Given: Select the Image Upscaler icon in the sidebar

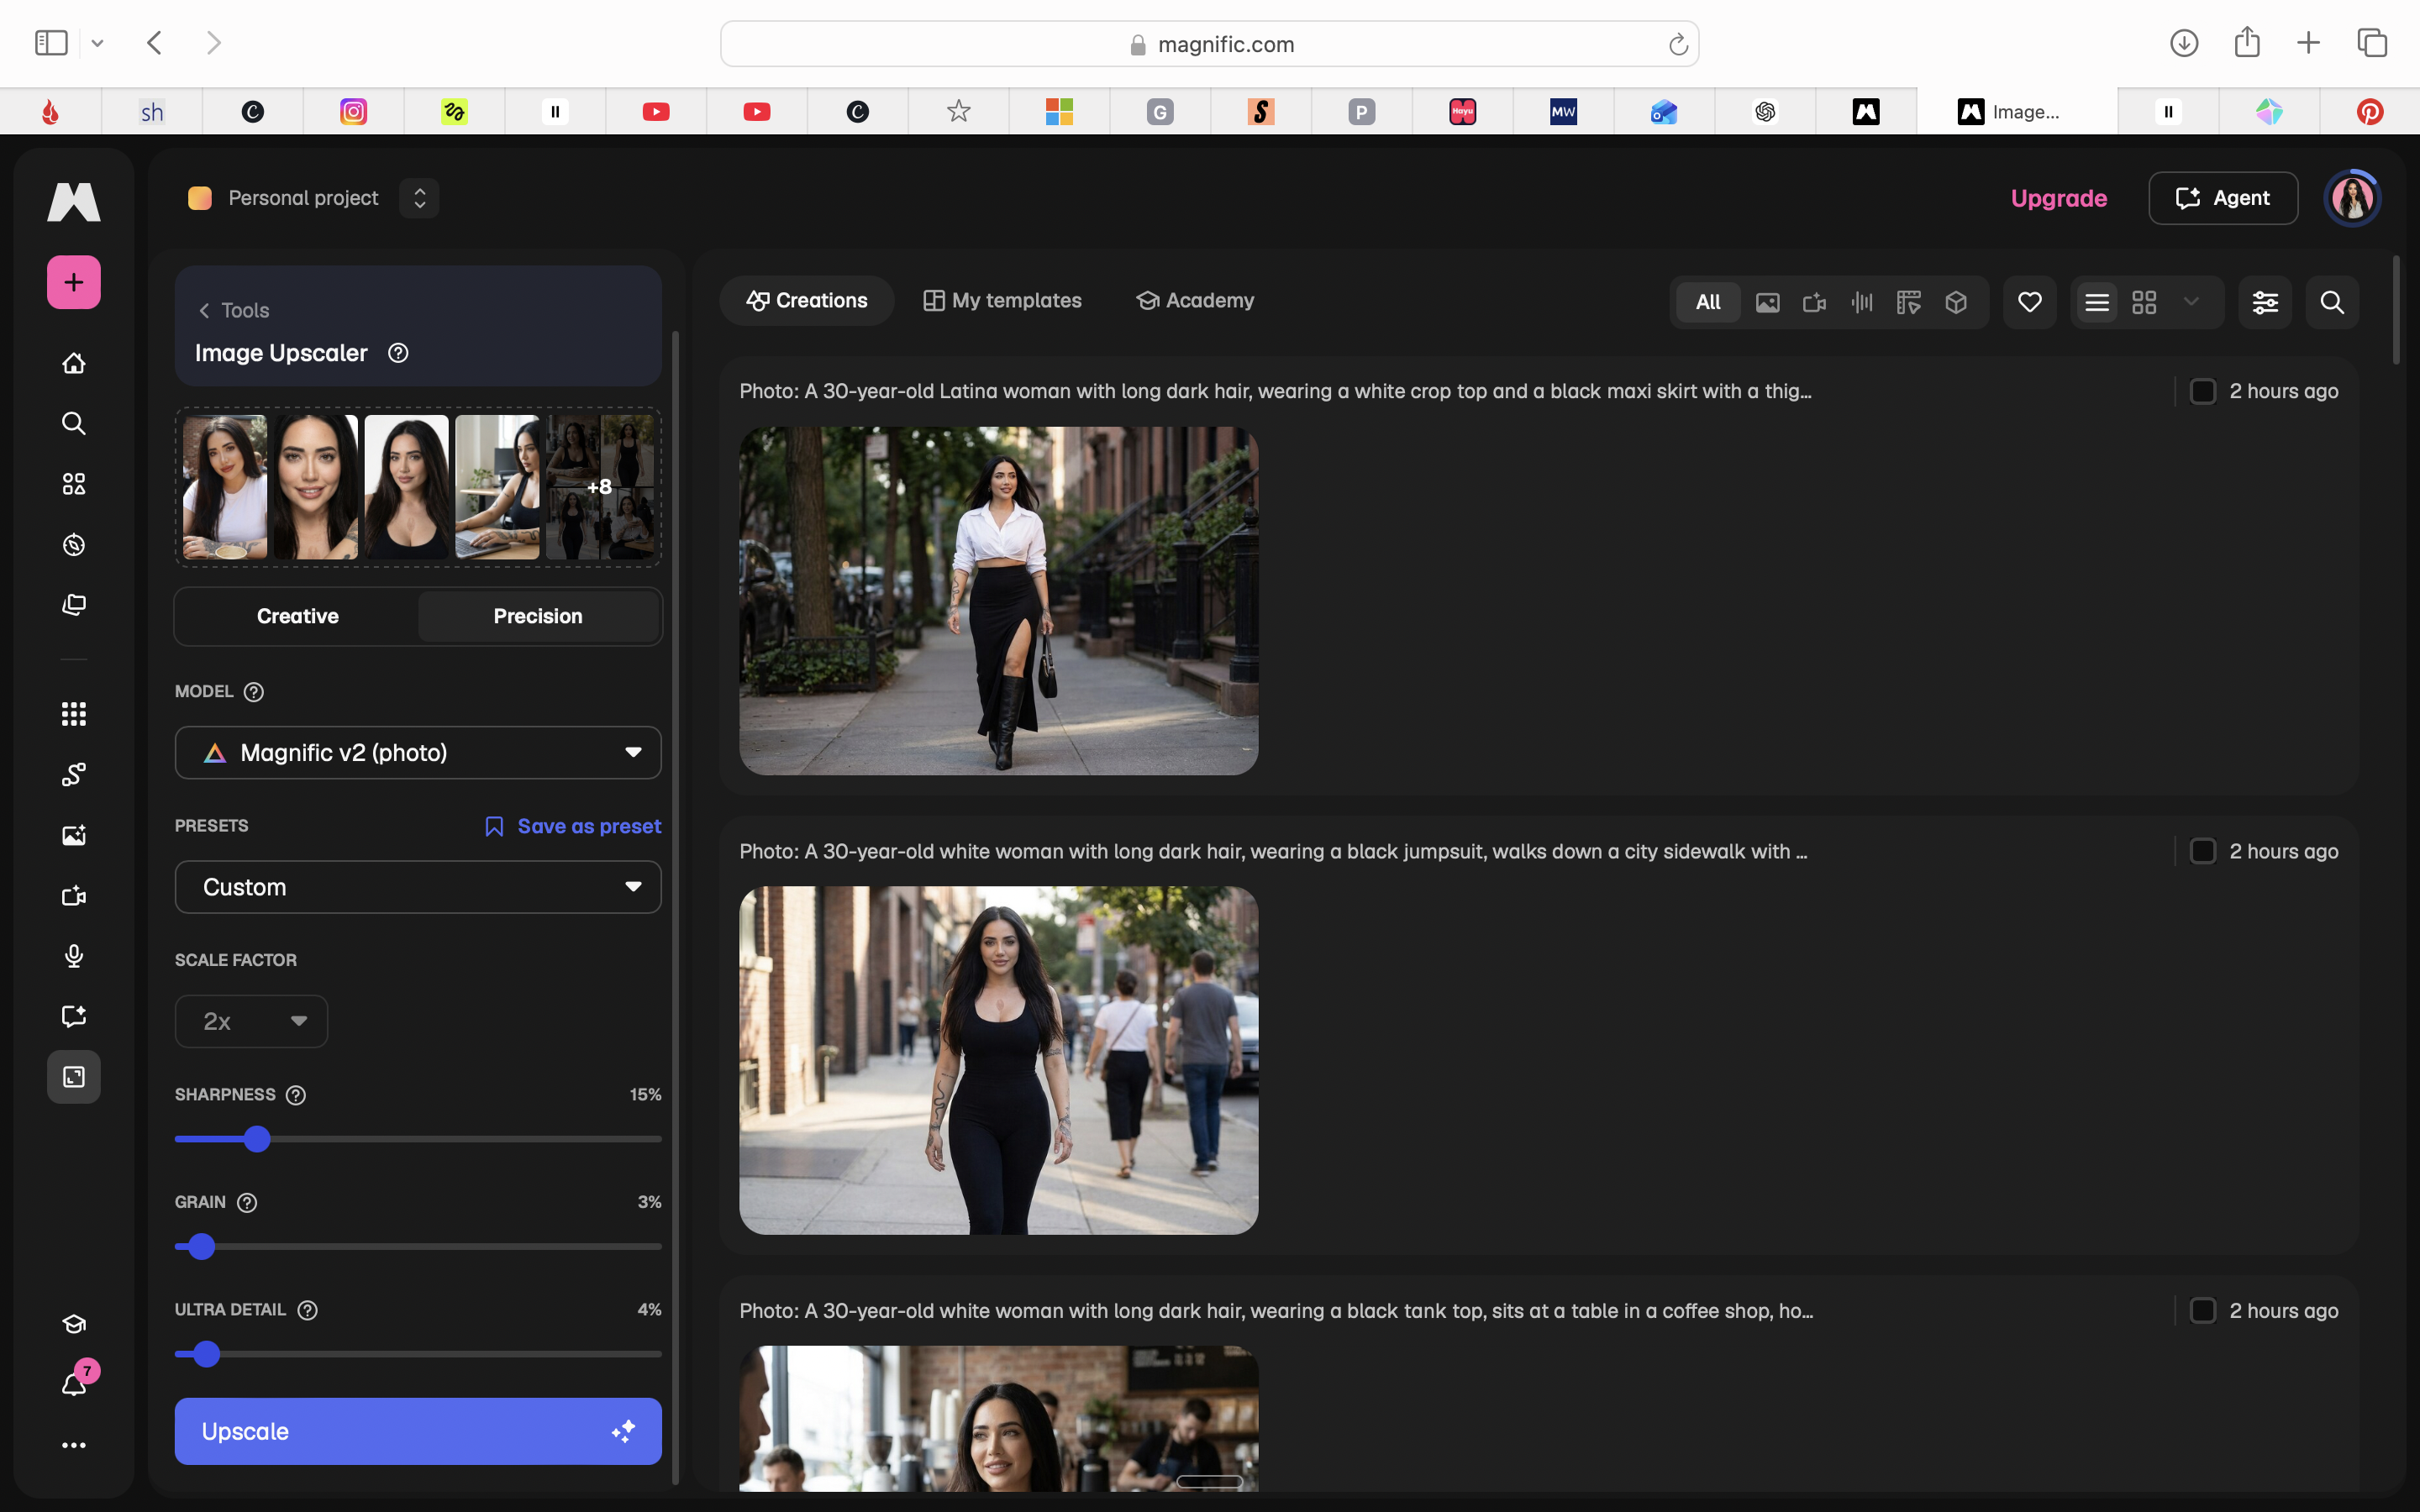Looking at the screenshot, I should pyautogui.click(x=74, y=1077).
